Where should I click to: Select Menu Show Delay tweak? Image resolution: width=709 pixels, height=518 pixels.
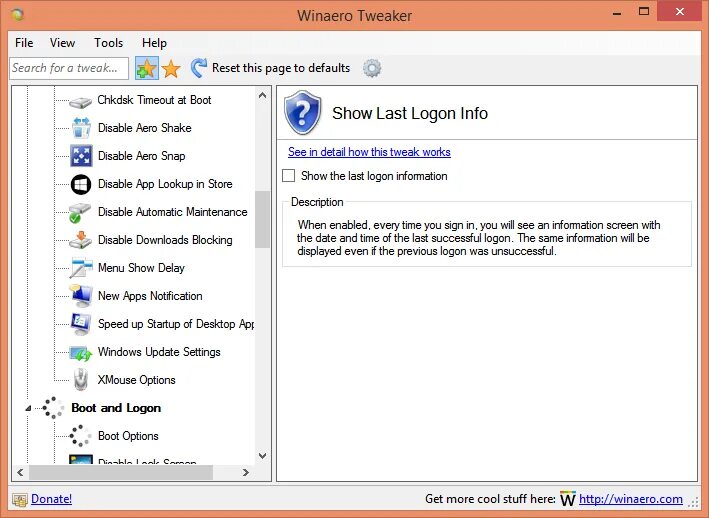click(x=141, y=268)
